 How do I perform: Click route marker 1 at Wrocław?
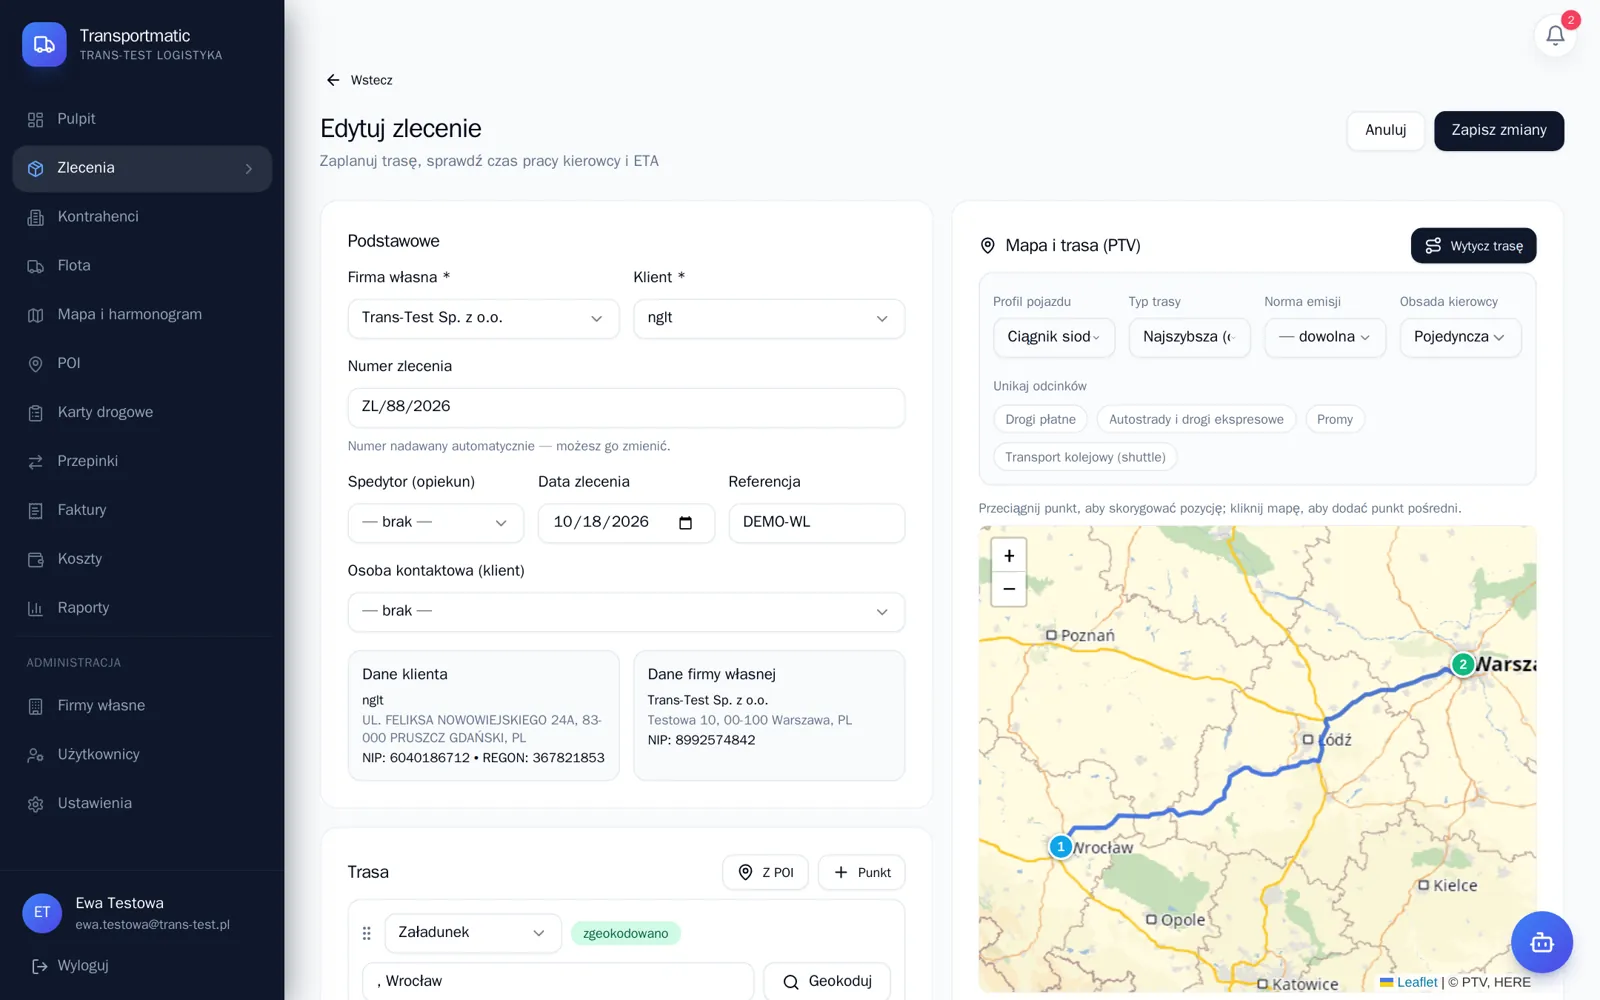[1061, 846]
